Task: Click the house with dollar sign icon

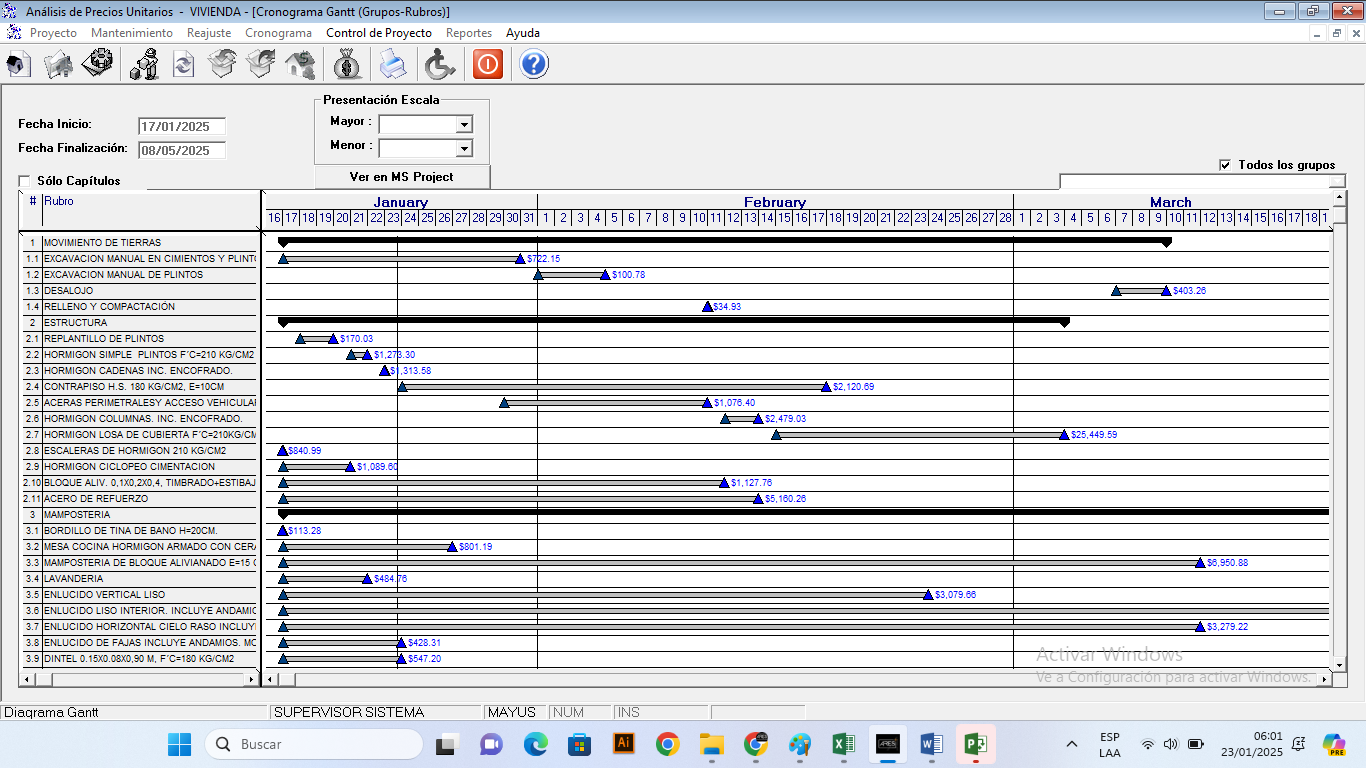Action: point(299,65)
